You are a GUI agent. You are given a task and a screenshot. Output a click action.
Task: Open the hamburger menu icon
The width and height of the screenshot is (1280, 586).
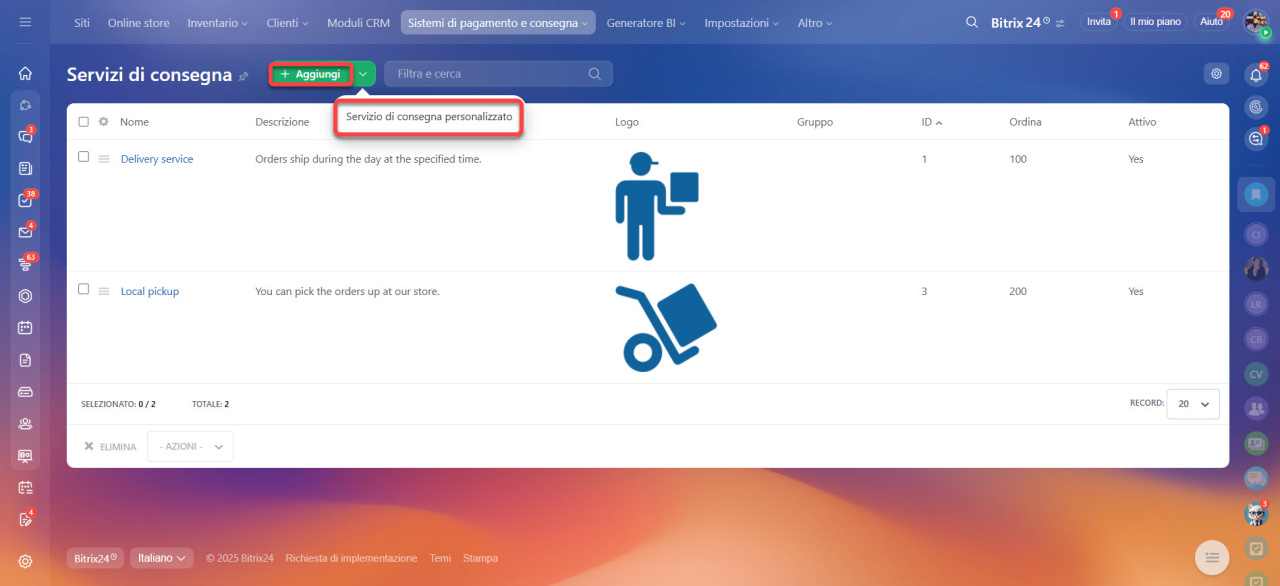click(x=25, y=22)
